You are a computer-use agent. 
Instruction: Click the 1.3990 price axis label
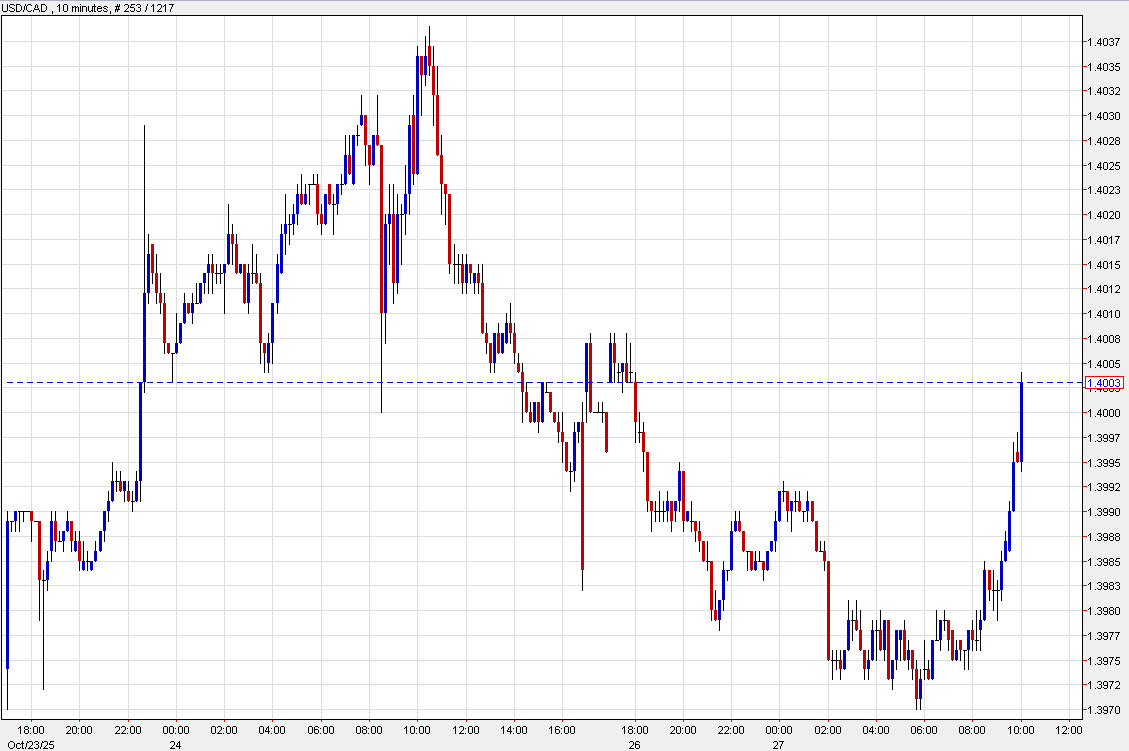(1104, 512)
